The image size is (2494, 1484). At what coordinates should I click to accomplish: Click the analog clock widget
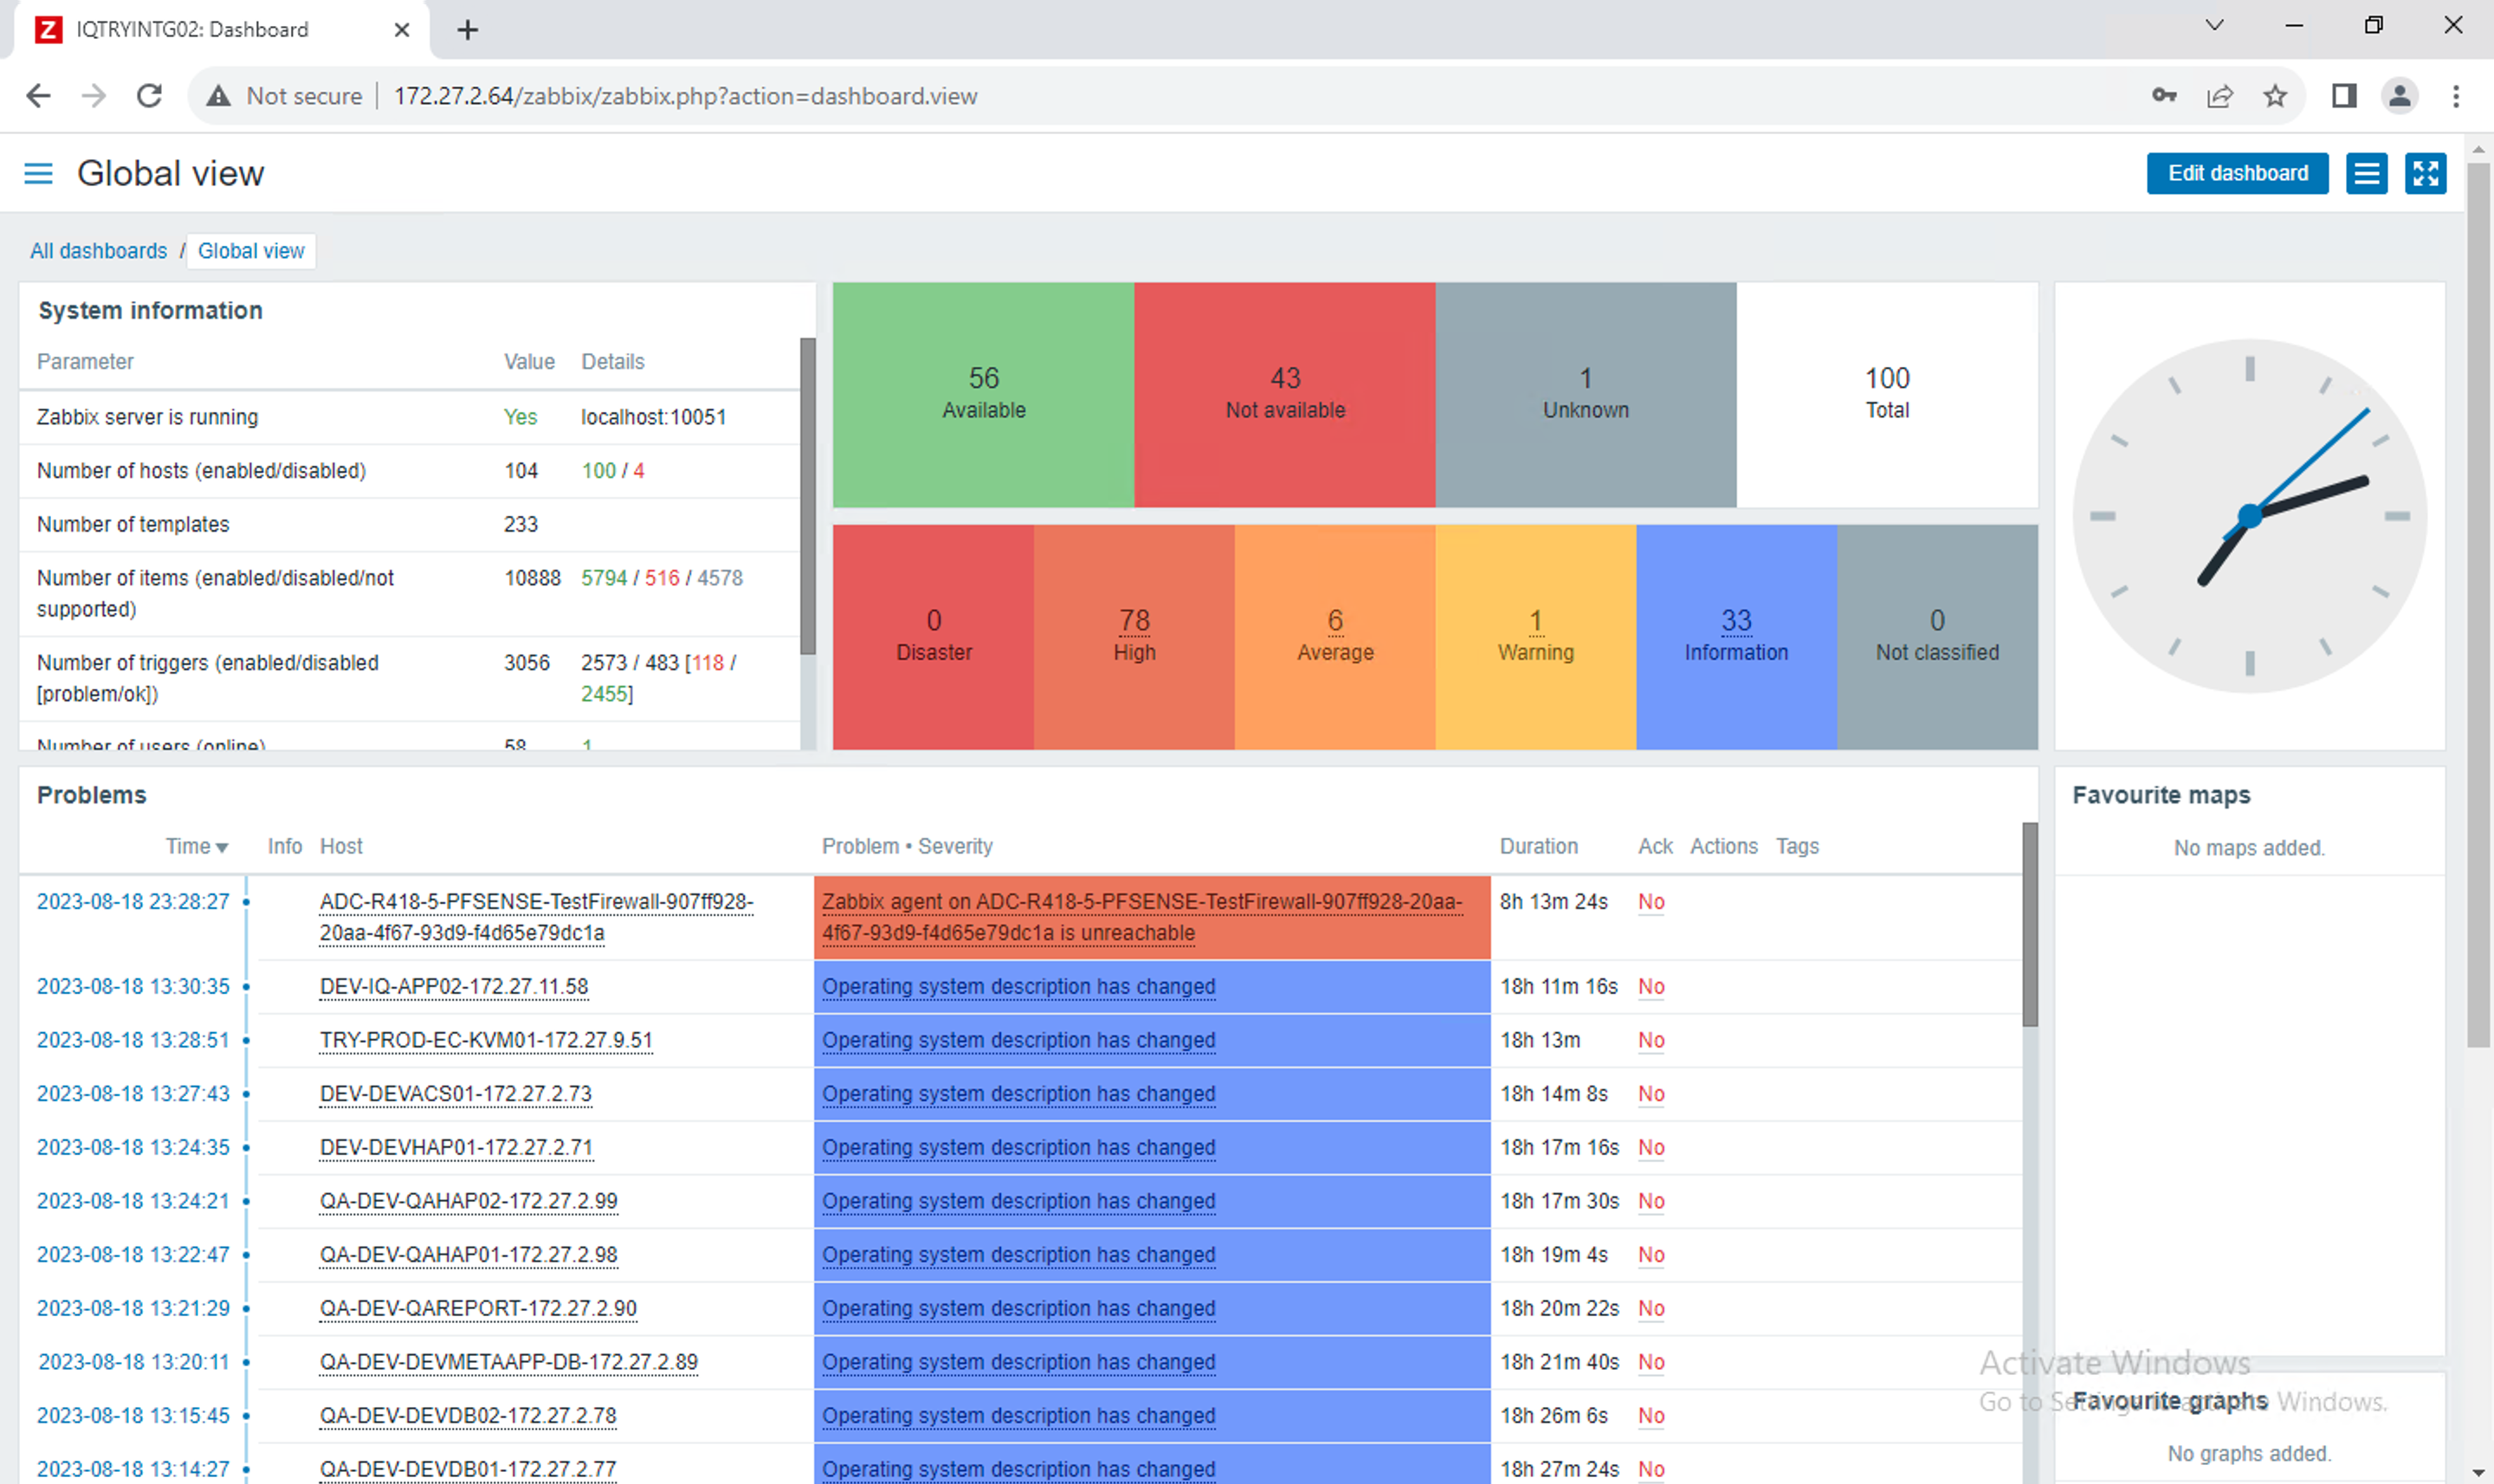point(2249,516)
